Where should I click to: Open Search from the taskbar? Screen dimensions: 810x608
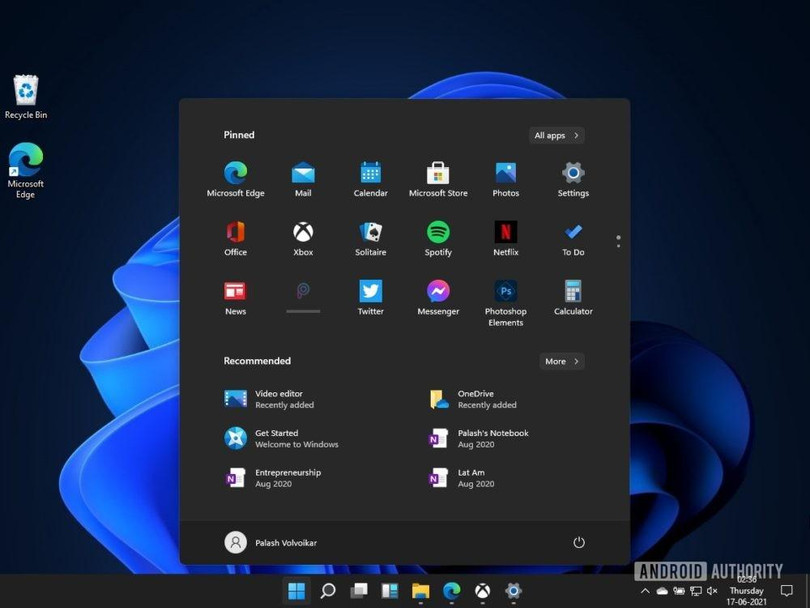pyautogui.click(x=327, y=590)
